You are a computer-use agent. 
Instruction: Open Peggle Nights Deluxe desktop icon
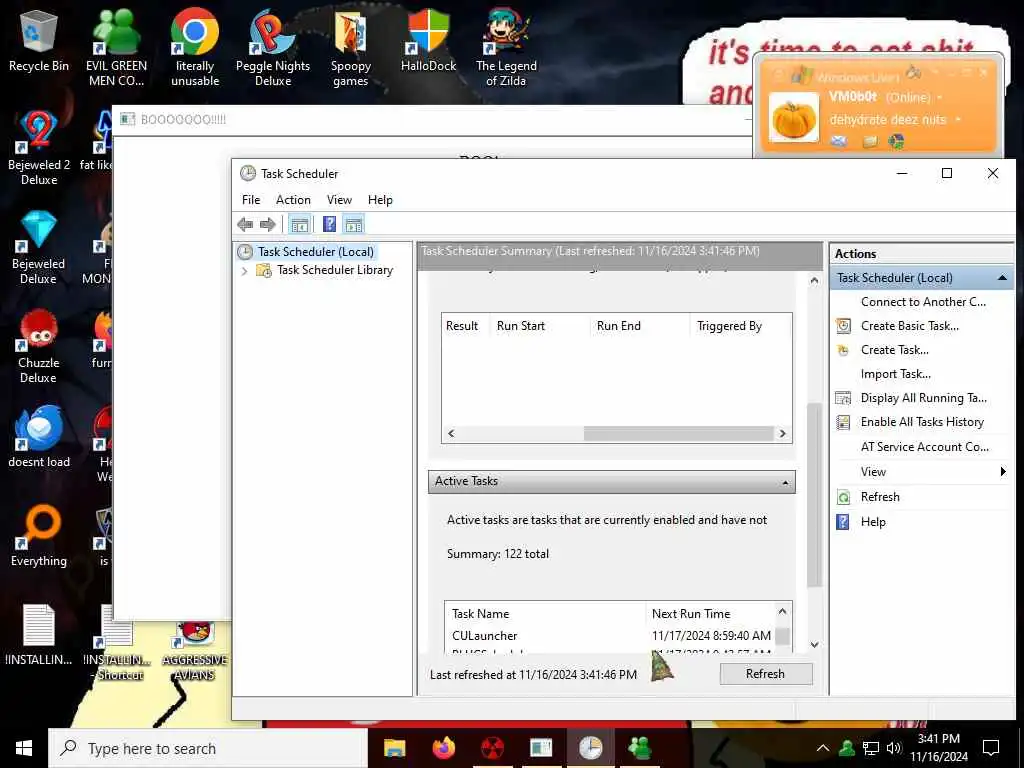click(273, 48)
